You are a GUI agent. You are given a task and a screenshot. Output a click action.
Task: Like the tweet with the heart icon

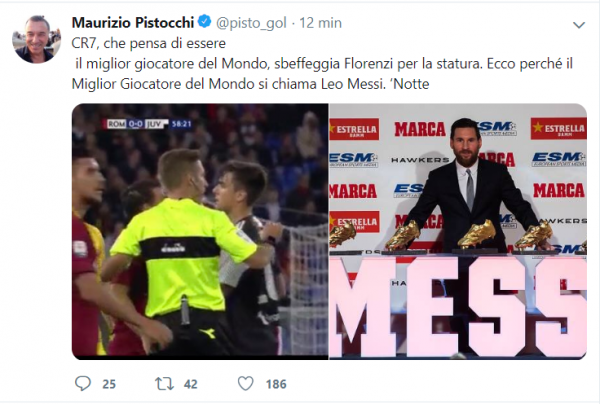coord(246,383)
